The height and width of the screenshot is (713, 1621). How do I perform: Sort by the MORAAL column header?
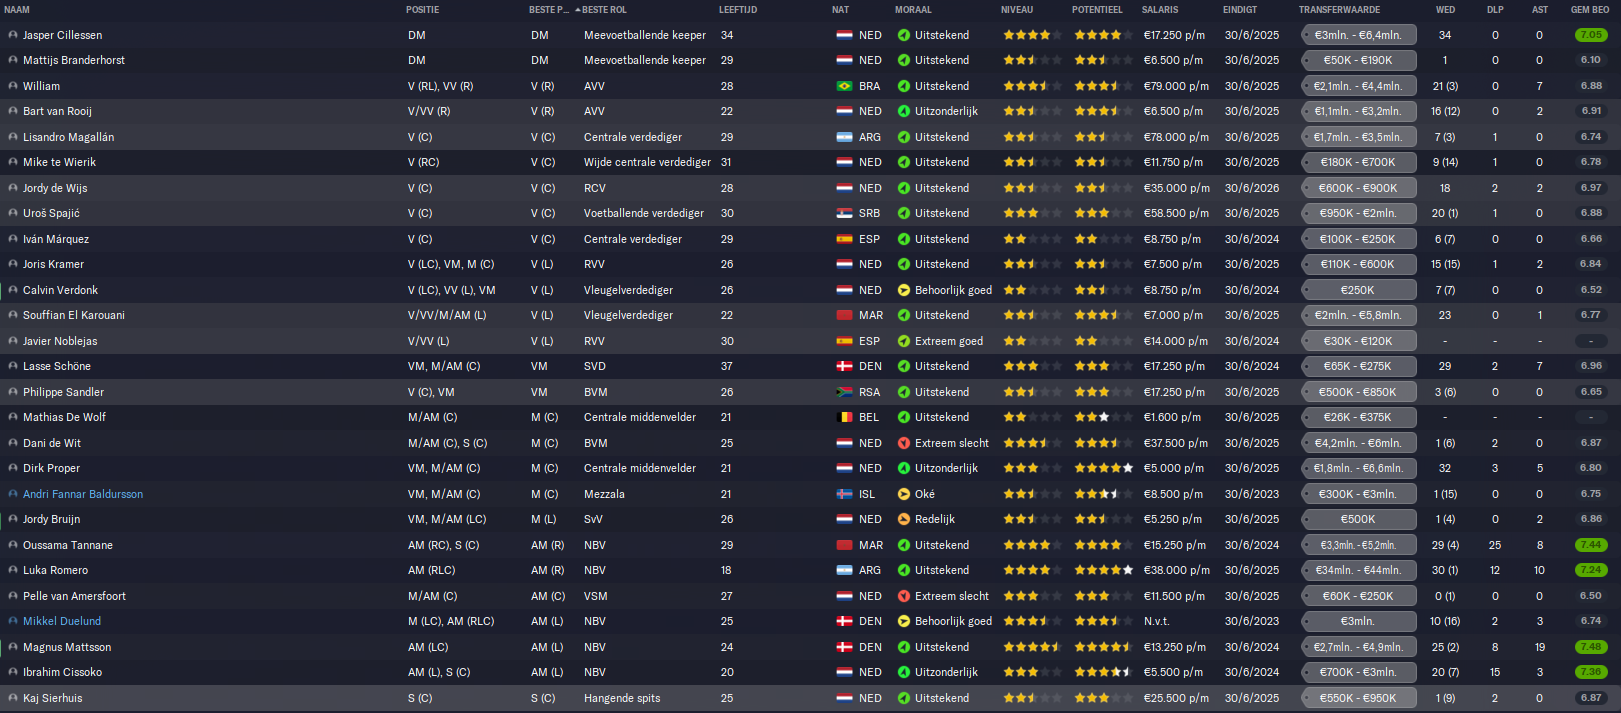pyautogui.click(x=913, y=10)
